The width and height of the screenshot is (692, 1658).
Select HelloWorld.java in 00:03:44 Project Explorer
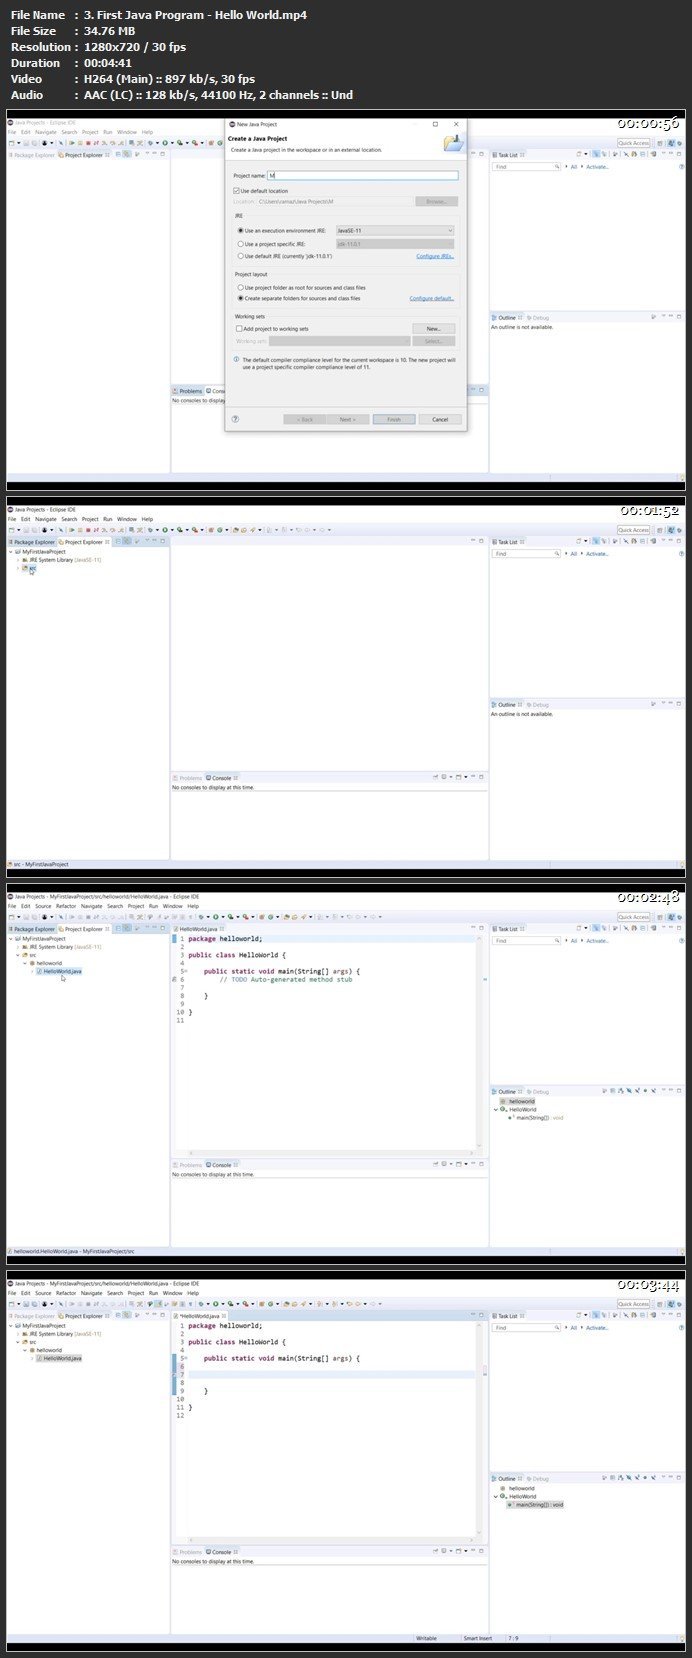pos(62,1358)
